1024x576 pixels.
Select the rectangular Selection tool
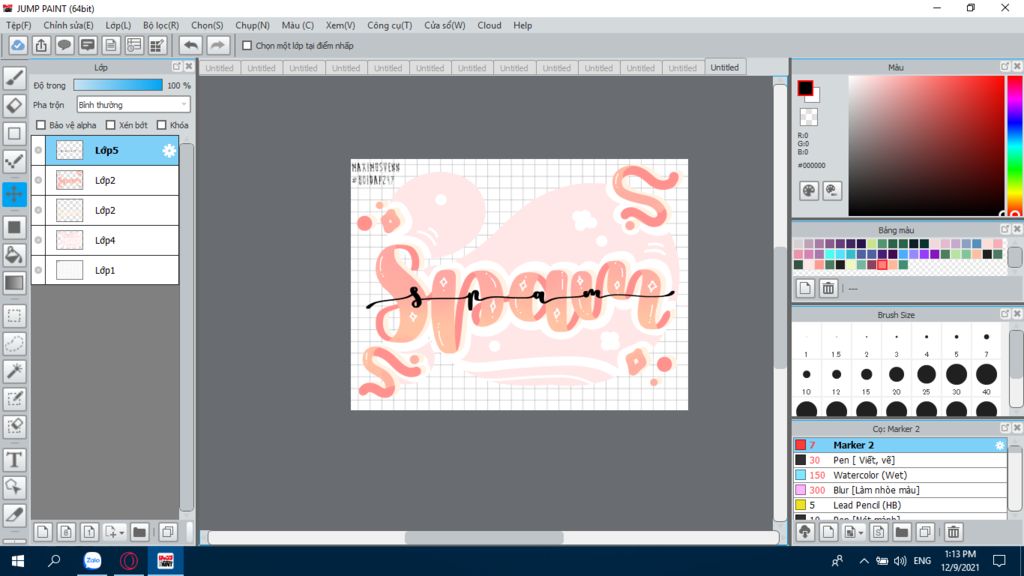[14, 316]
